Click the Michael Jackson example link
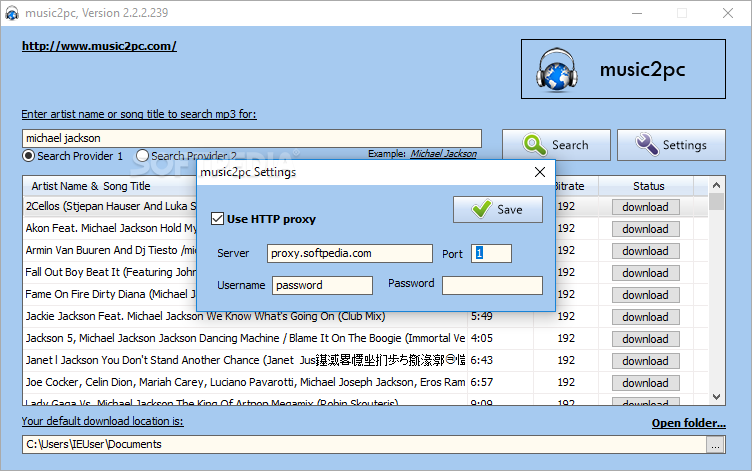This screenshot has width=752, height=471. (444, 153)
